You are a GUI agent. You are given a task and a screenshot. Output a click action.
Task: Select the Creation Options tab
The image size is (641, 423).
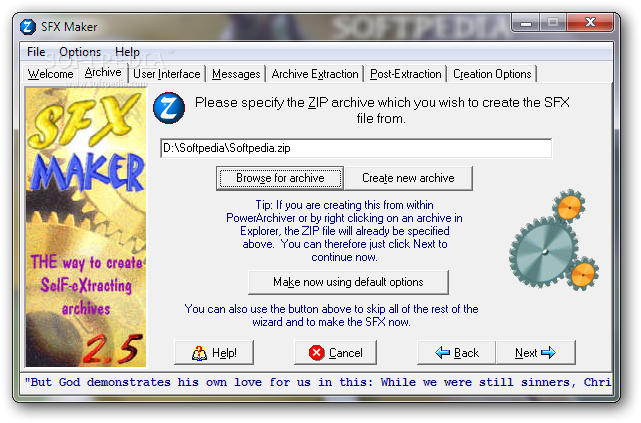coord(492,74)
